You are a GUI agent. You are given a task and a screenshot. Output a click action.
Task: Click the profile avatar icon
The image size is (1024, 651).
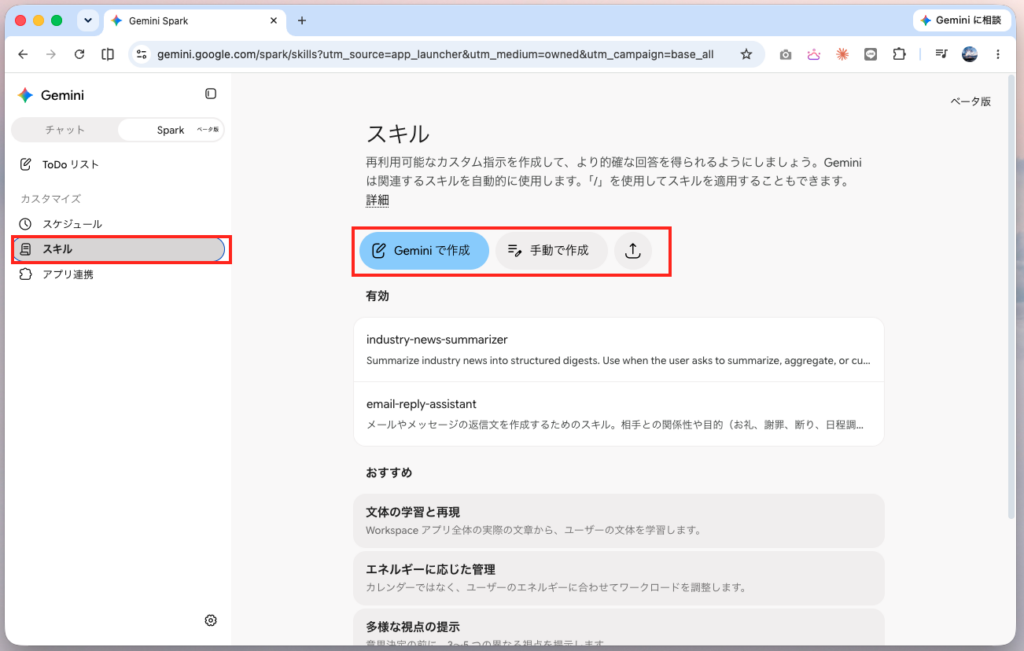click(970, 54)
